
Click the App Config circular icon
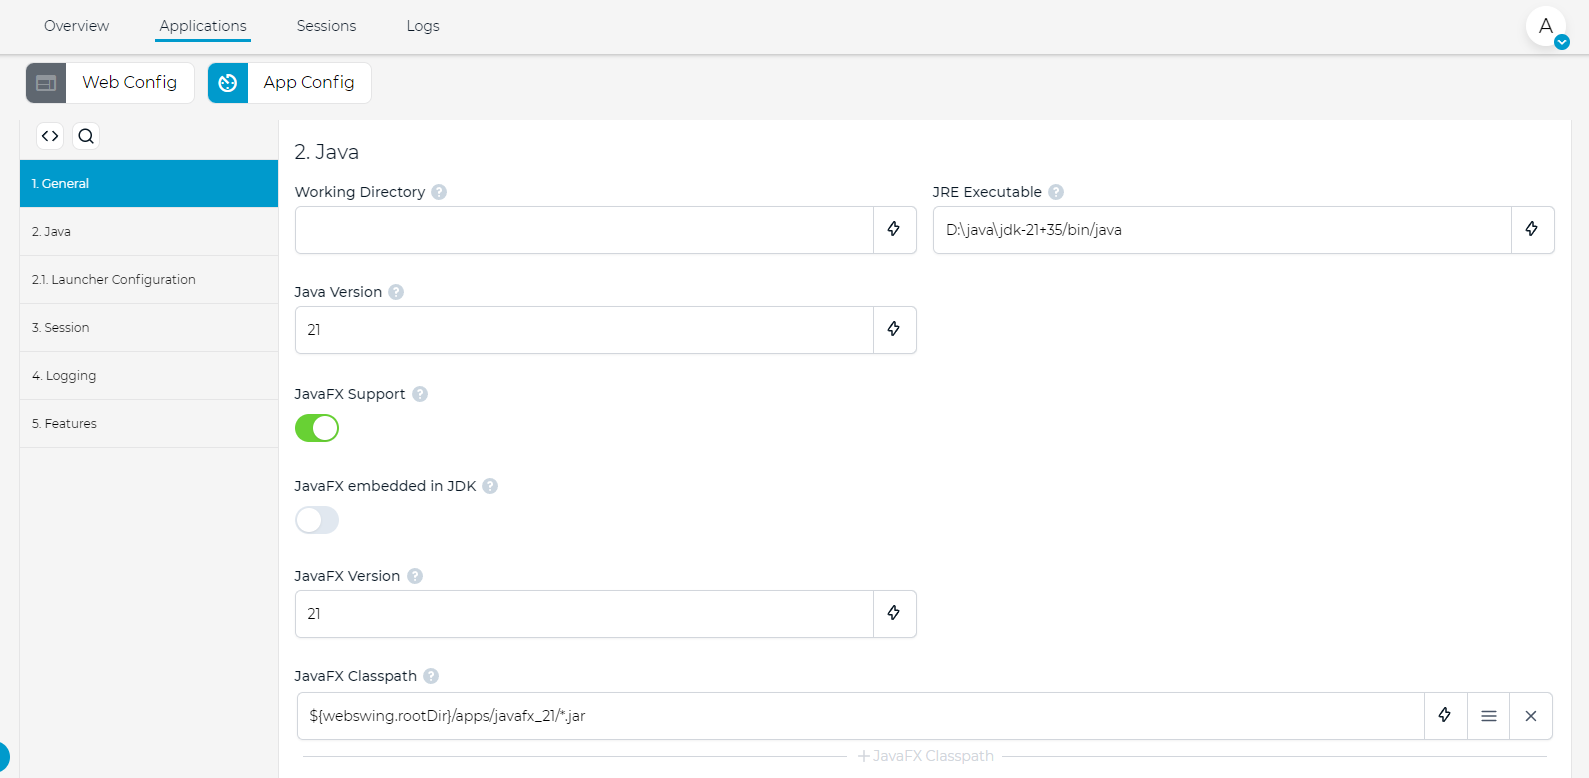(228, 83)
